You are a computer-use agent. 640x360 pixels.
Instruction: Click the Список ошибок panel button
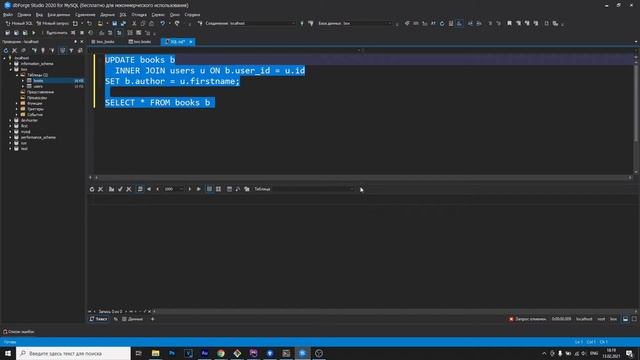tap(18, 332)
